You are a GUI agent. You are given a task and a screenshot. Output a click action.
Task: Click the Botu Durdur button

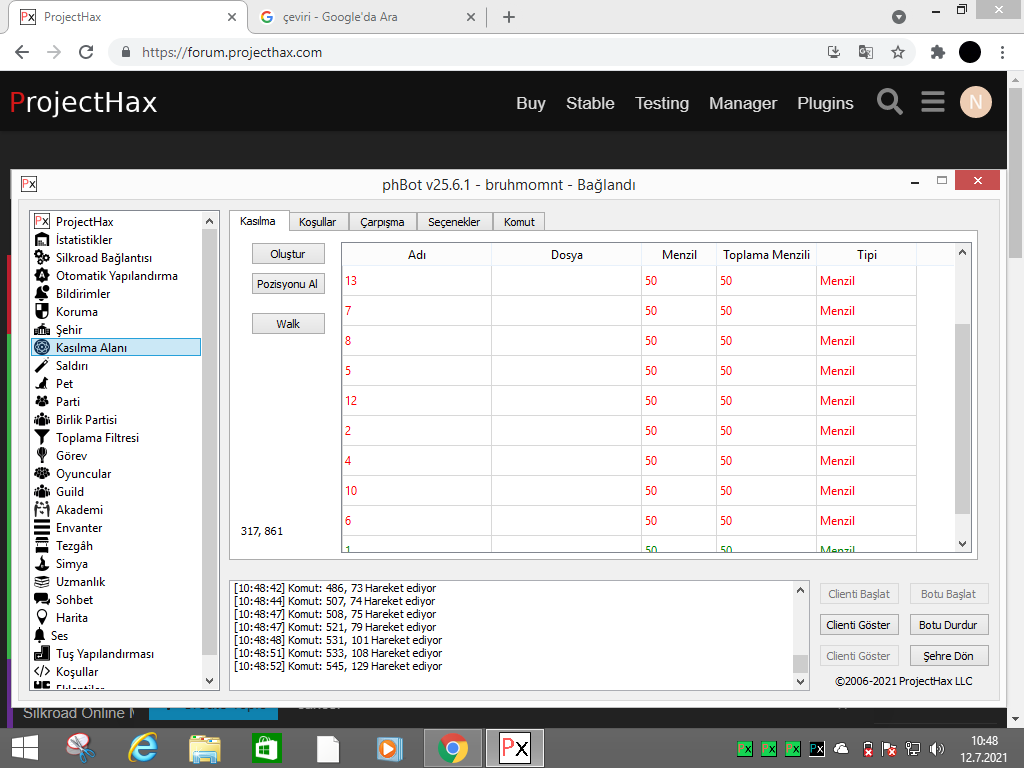click(948, 625)
